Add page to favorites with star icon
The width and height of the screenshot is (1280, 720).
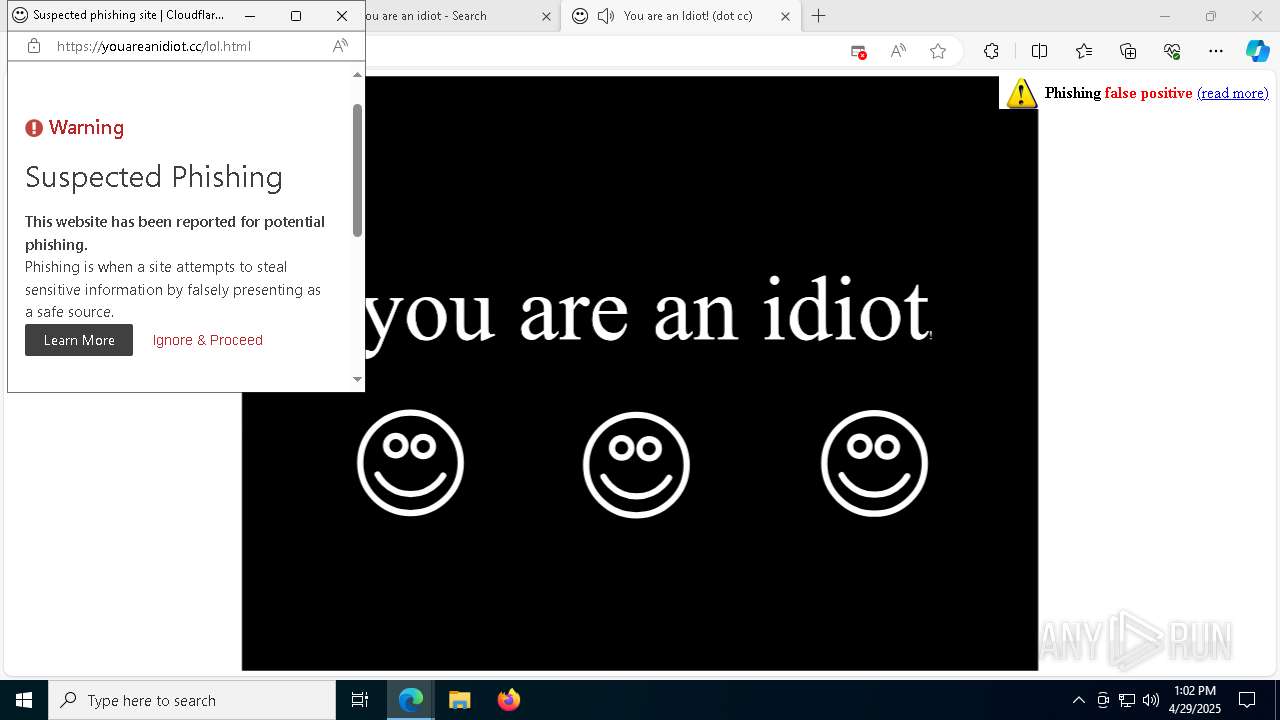pyautogui.click(x=938, y=51)
